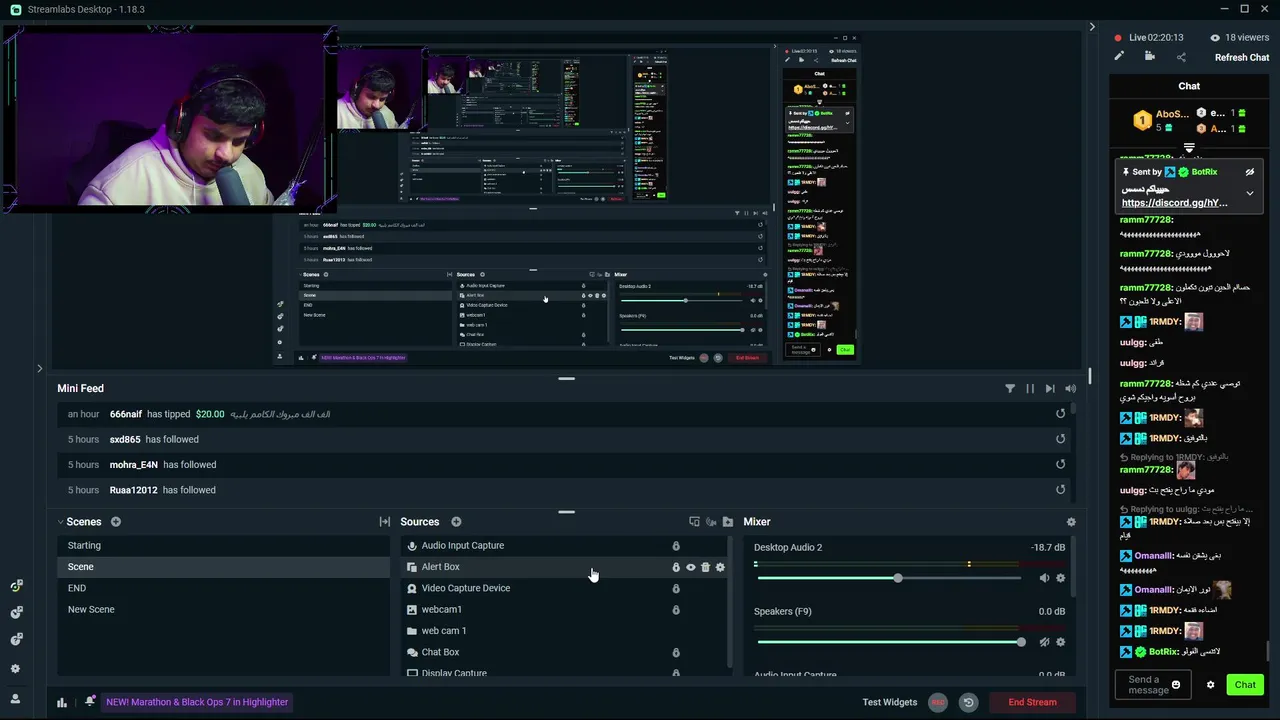Mute Mini Feed alert sounds
The image size is (1280, 720).
point(1071,388)
